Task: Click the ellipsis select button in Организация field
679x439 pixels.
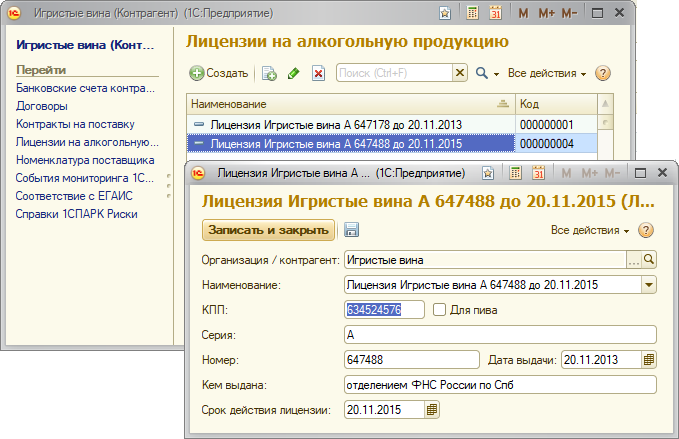Action: pos(634,260)
